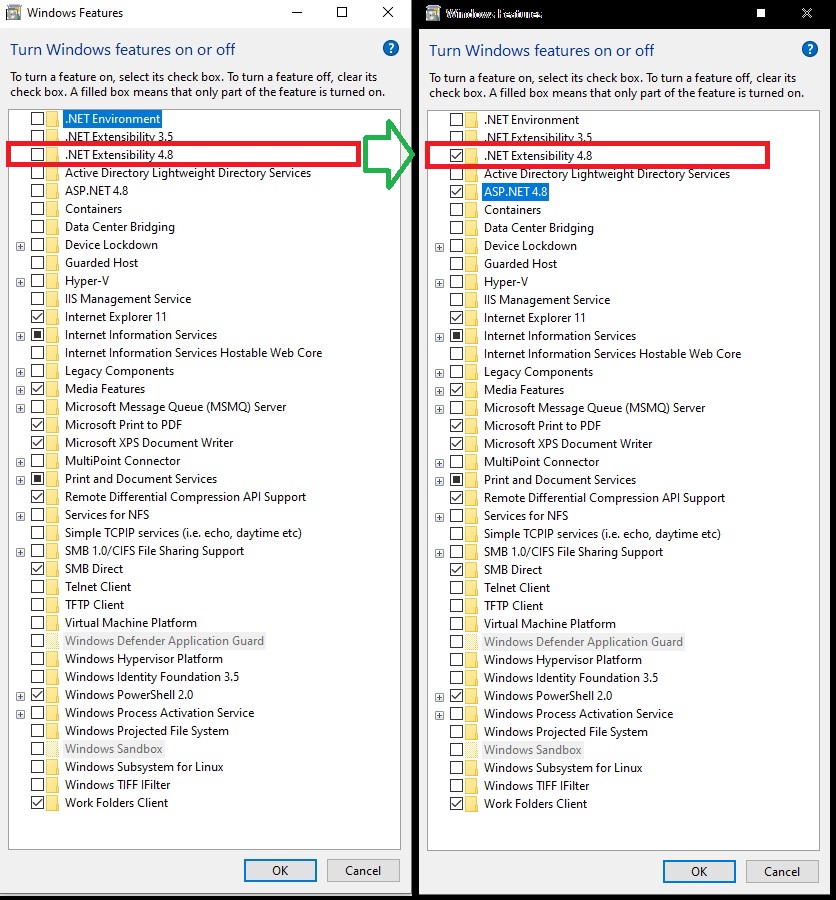
Task: Expand Device Lockdown node in left window
Action: click(x=21, y=246)
